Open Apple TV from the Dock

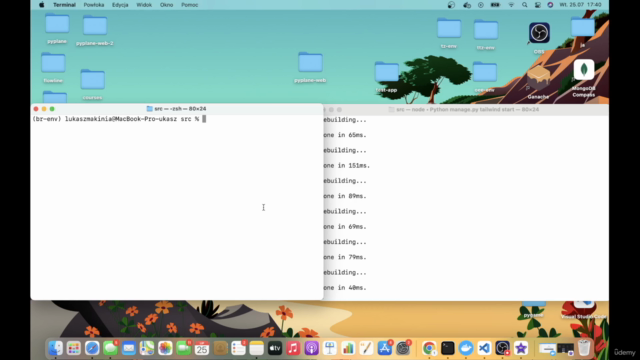point(275,348)
